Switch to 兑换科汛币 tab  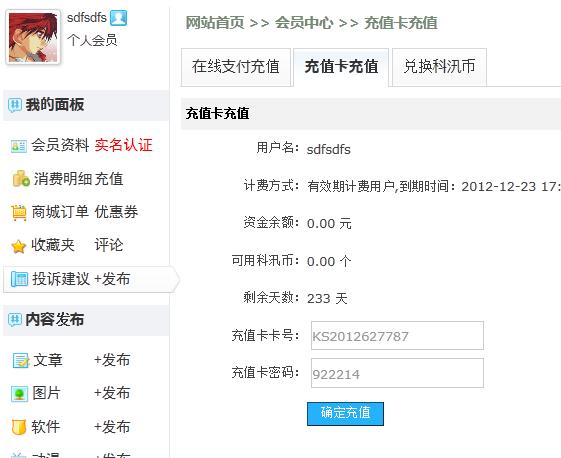pos(439,67)
